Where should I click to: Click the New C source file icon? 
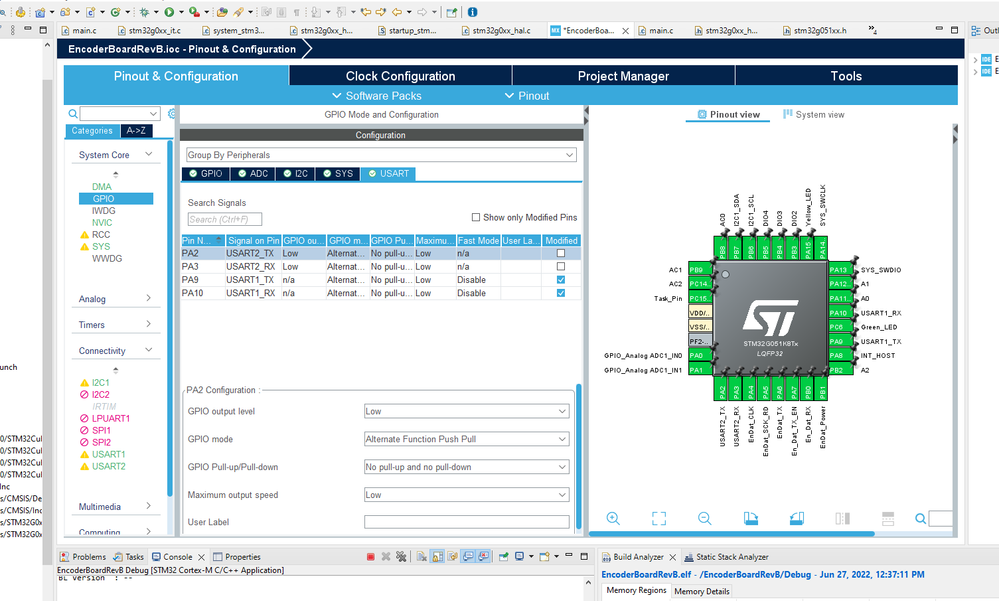pos(90,12)
